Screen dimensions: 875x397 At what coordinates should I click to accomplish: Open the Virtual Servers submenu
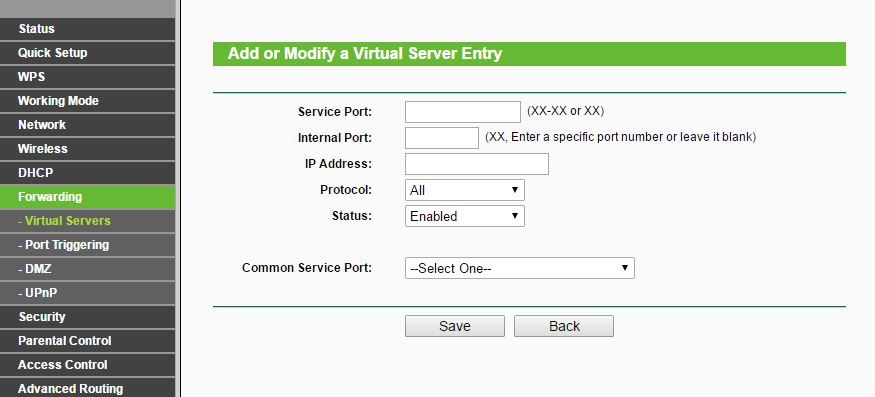click(88, 221)
